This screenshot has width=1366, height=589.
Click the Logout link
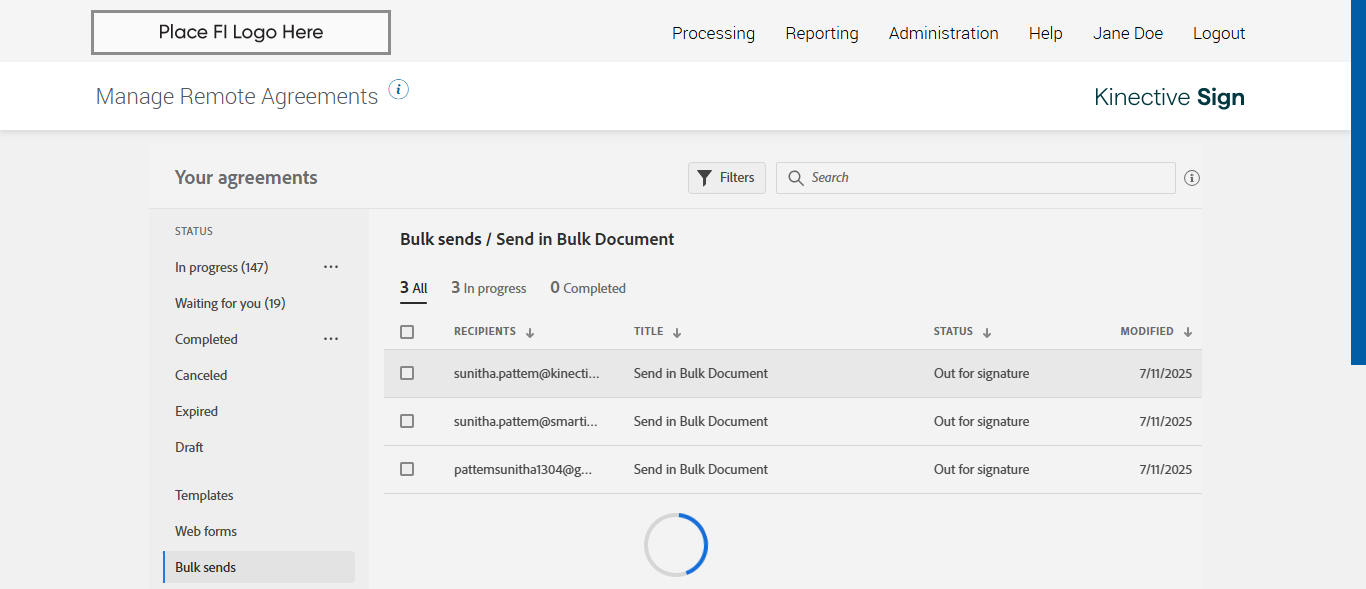click(1218, 33)
